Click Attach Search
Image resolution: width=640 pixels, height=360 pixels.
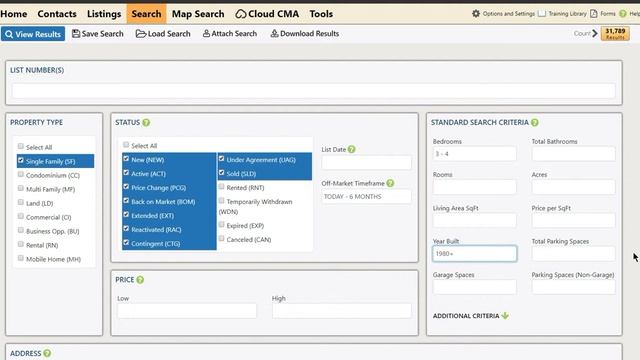[x=230, y=34]
